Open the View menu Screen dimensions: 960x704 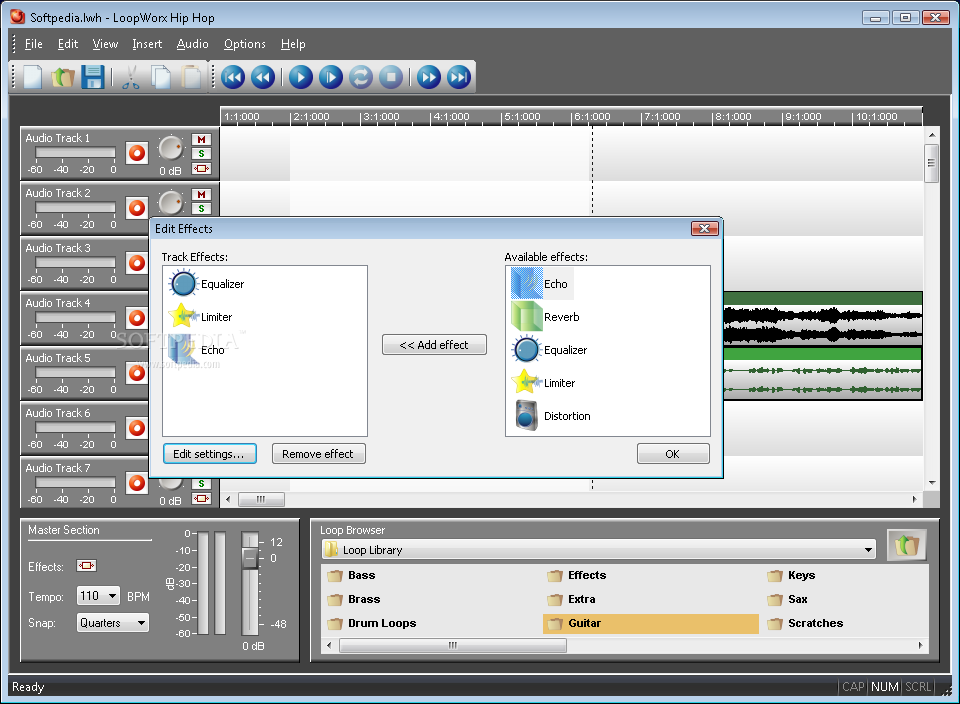click(x=105, y=44)
